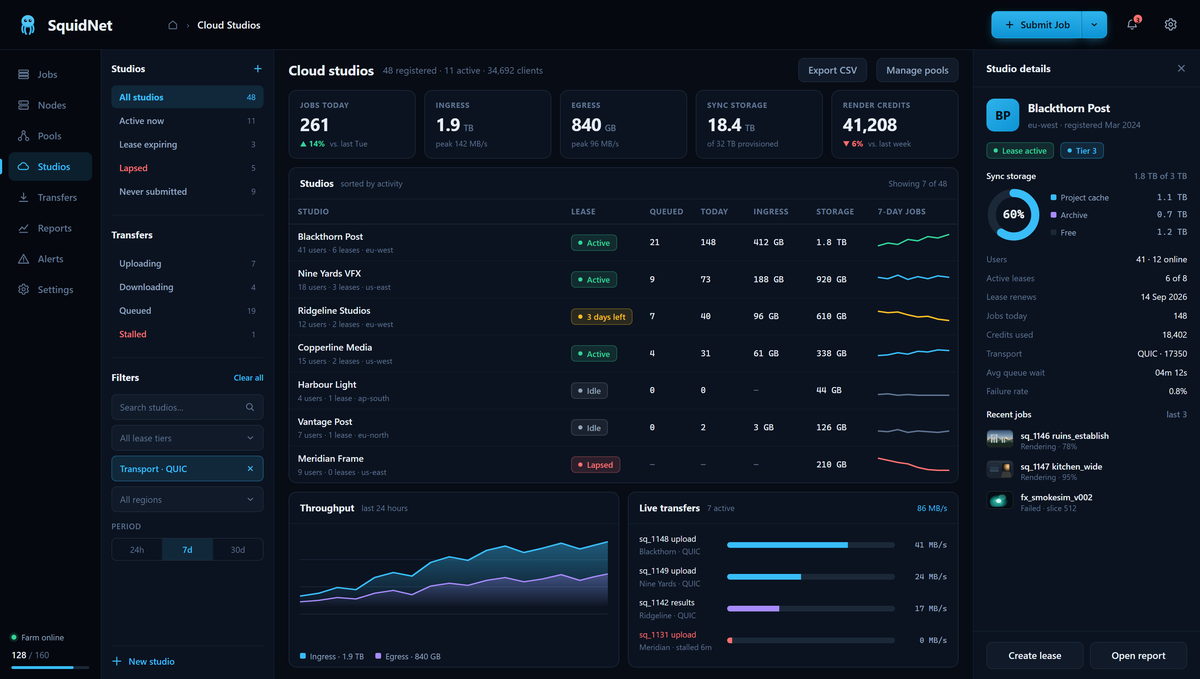
Task: Show Downloading transfers
Action: (187, 287)
